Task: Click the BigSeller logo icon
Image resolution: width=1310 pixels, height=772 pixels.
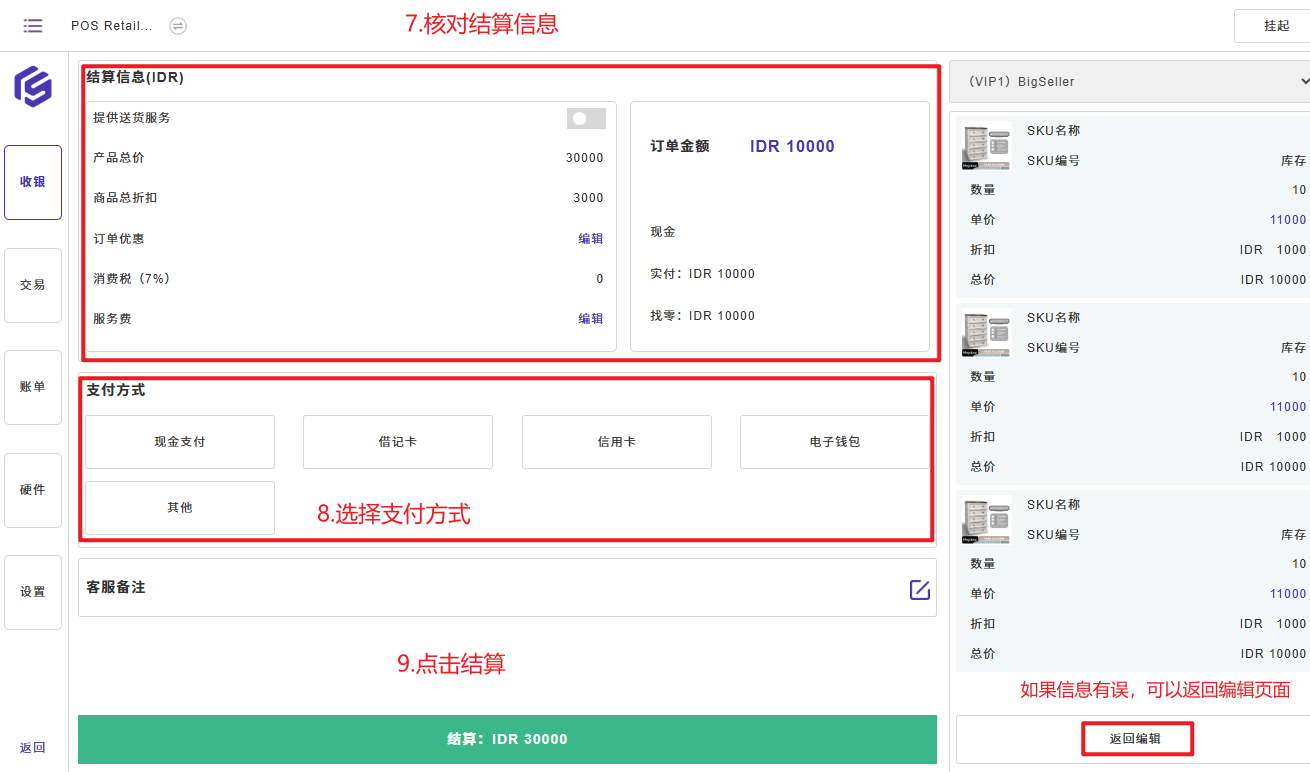Action: [x=33, y=86]
